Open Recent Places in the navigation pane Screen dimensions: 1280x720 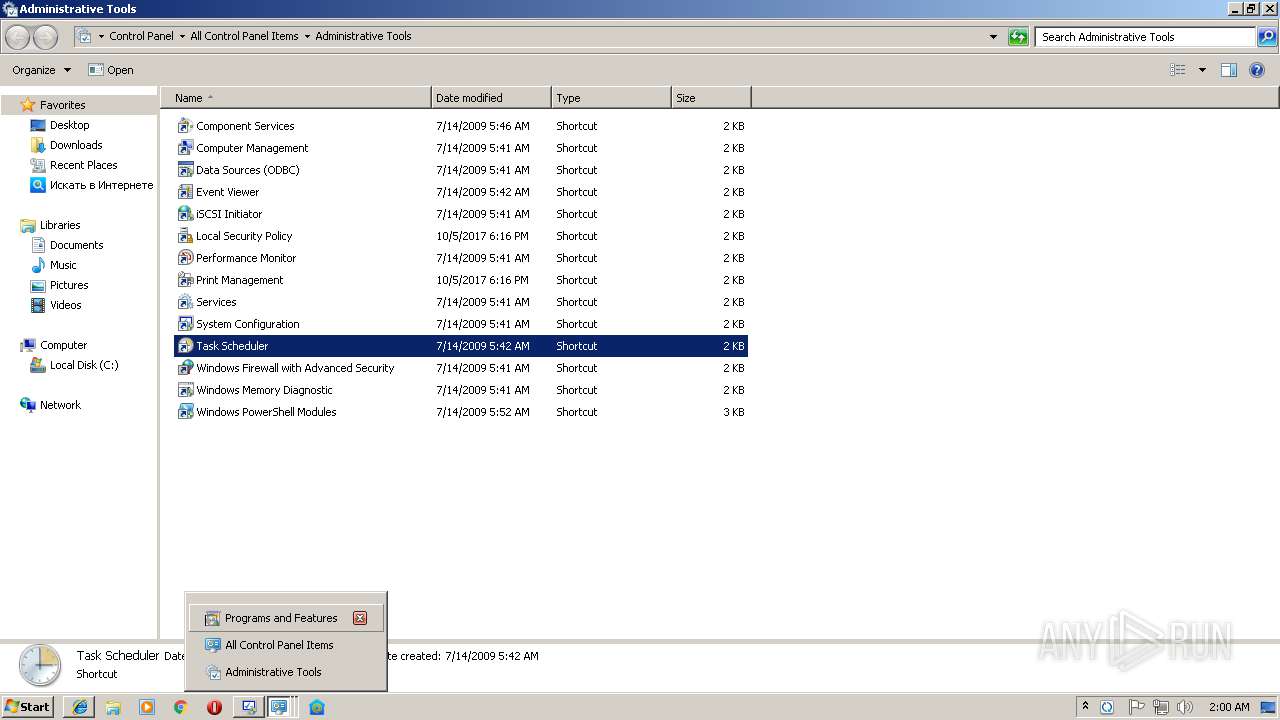[83, 165]
